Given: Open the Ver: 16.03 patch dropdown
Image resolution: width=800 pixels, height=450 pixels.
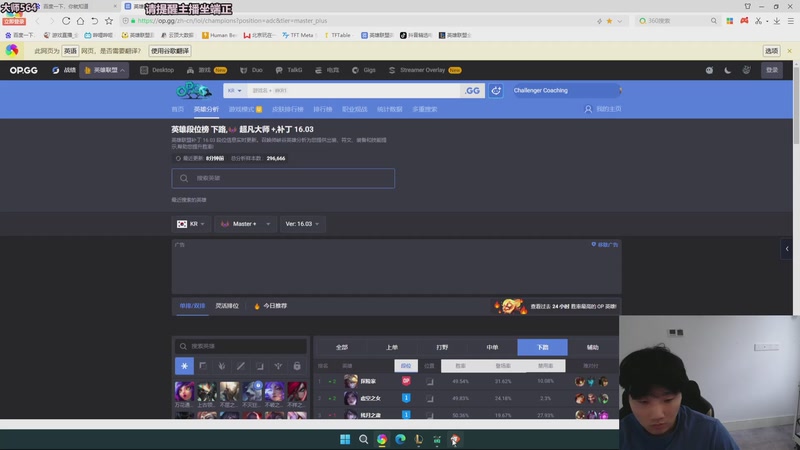Looking at the screenshot, I should click(x=303, y=224).
